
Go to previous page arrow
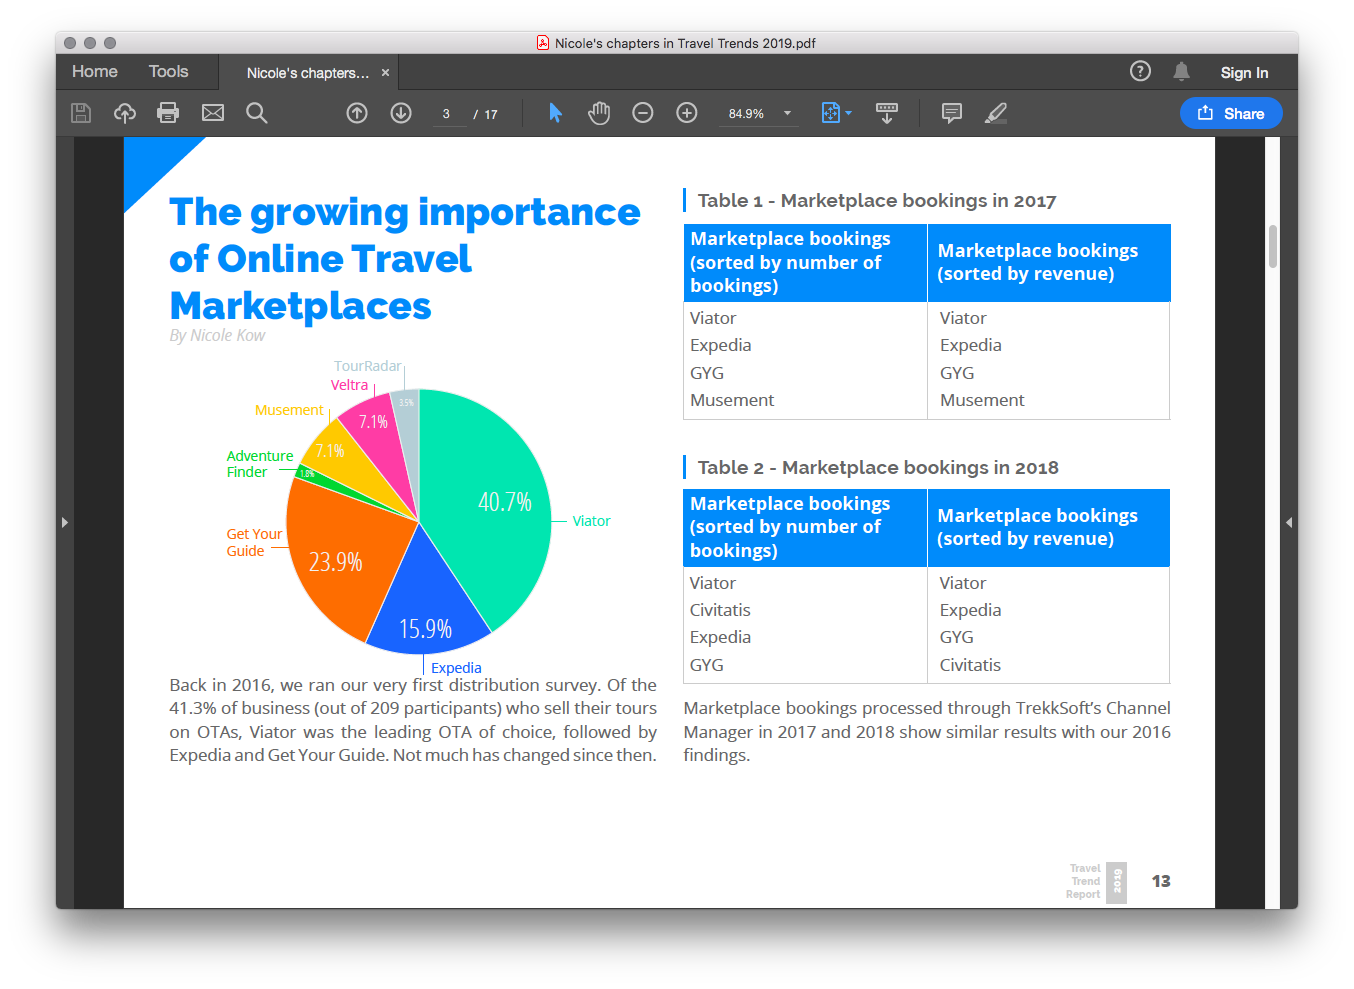click(x=357, y=113)
